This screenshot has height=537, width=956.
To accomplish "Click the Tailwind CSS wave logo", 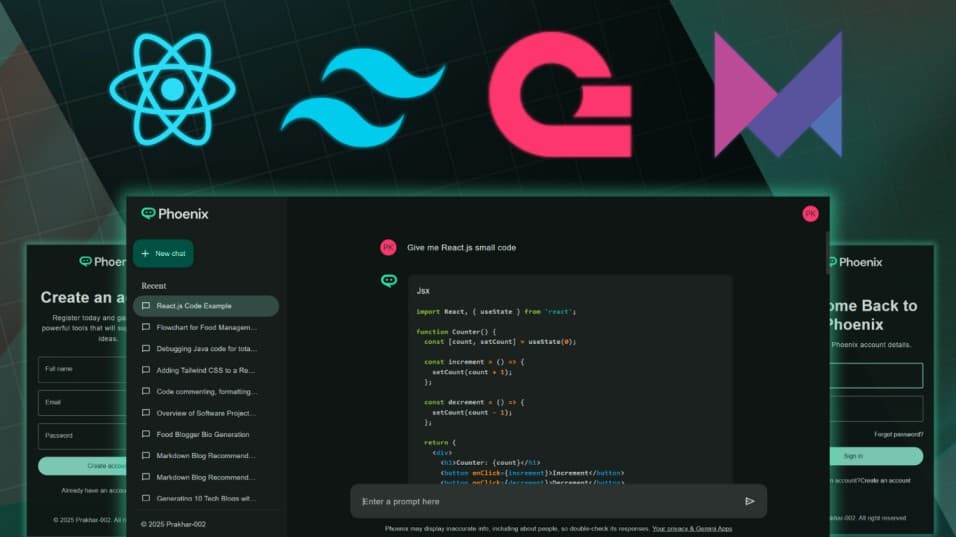I will (x=363, y=98).
